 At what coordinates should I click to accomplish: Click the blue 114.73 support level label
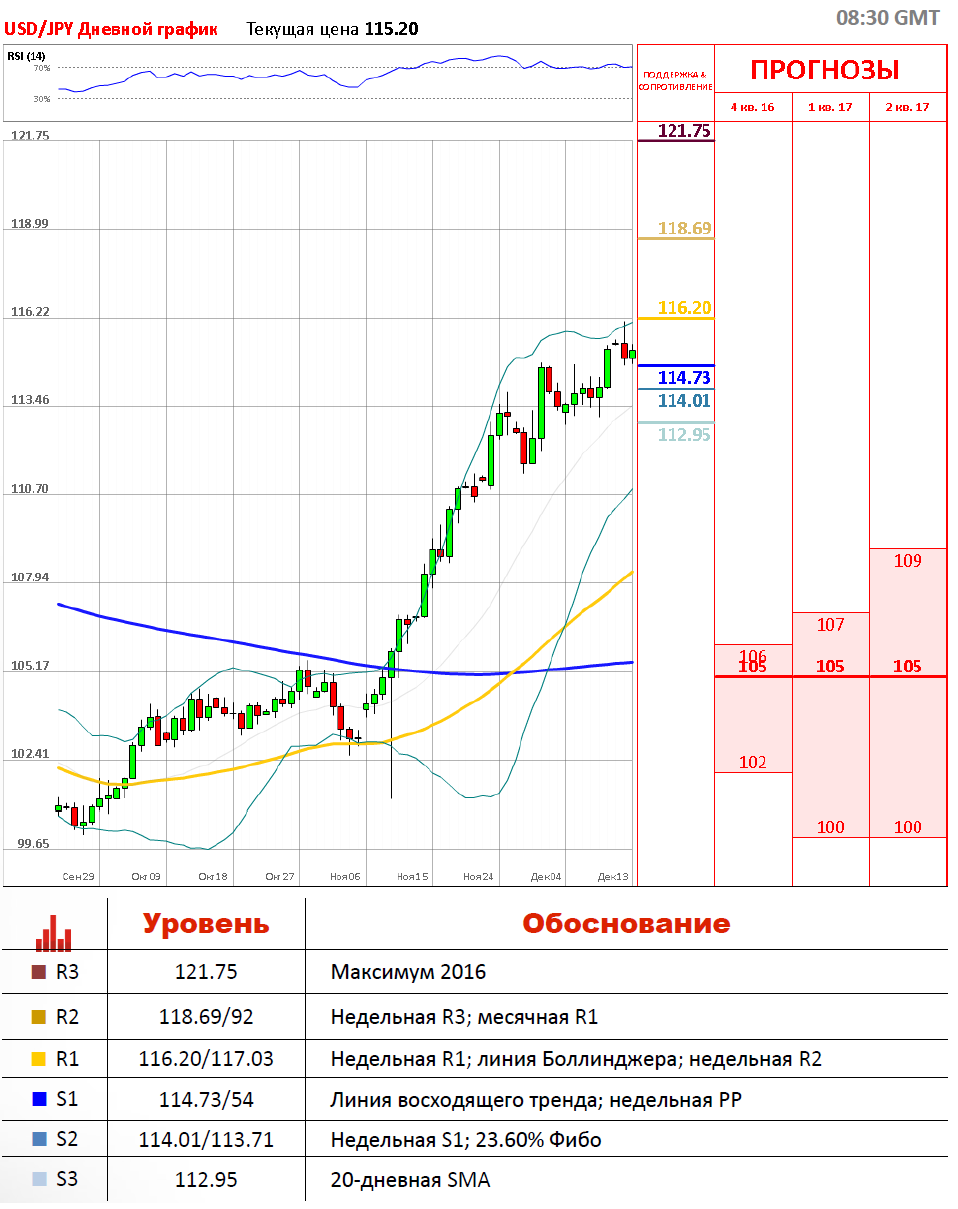pos(684,377)
